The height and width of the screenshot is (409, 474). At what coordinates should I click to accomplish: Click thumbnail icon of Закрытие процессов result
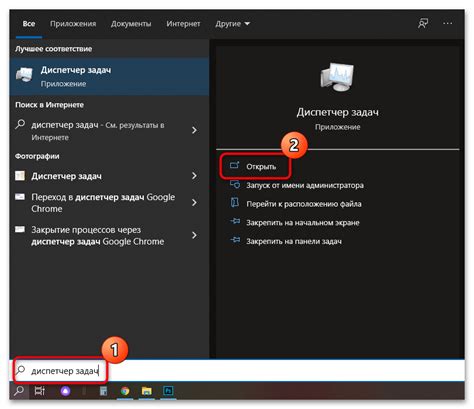pos(20,229)
